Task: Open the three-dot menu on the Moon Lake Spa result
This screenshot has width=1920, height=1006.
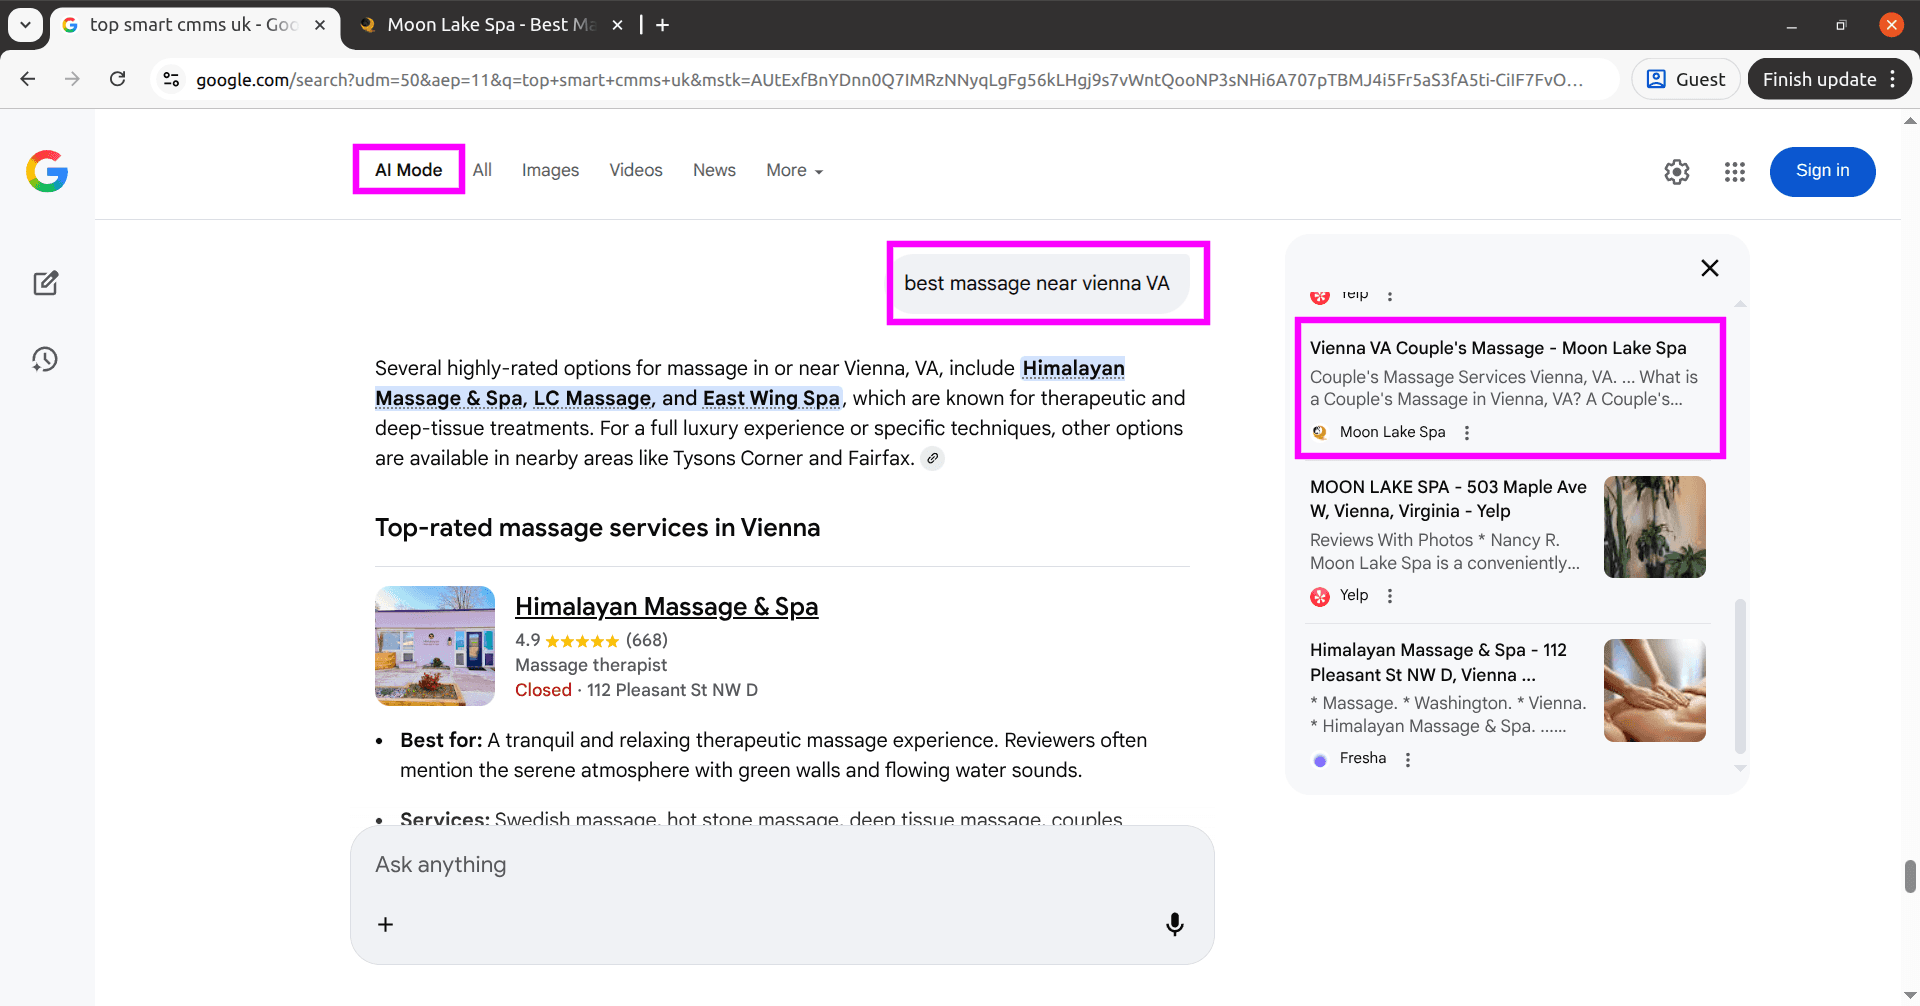Action: tap(1467, 432)
